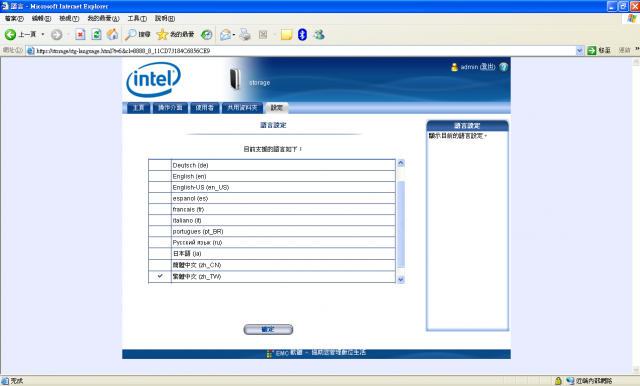Open Back button history dropdown arrow
Viewport: 640px width, 386px height.
click(x=43, y=35)
